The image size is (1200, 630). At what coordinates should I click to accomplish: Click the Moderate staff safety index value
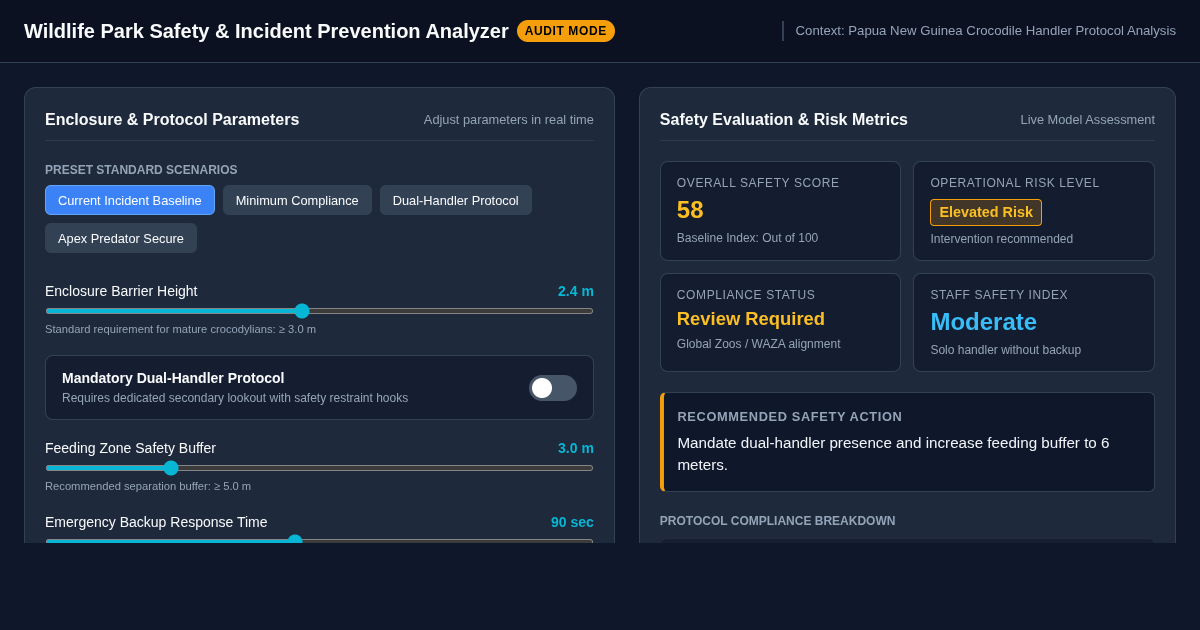pyautogui.click(x=983, y=322)
